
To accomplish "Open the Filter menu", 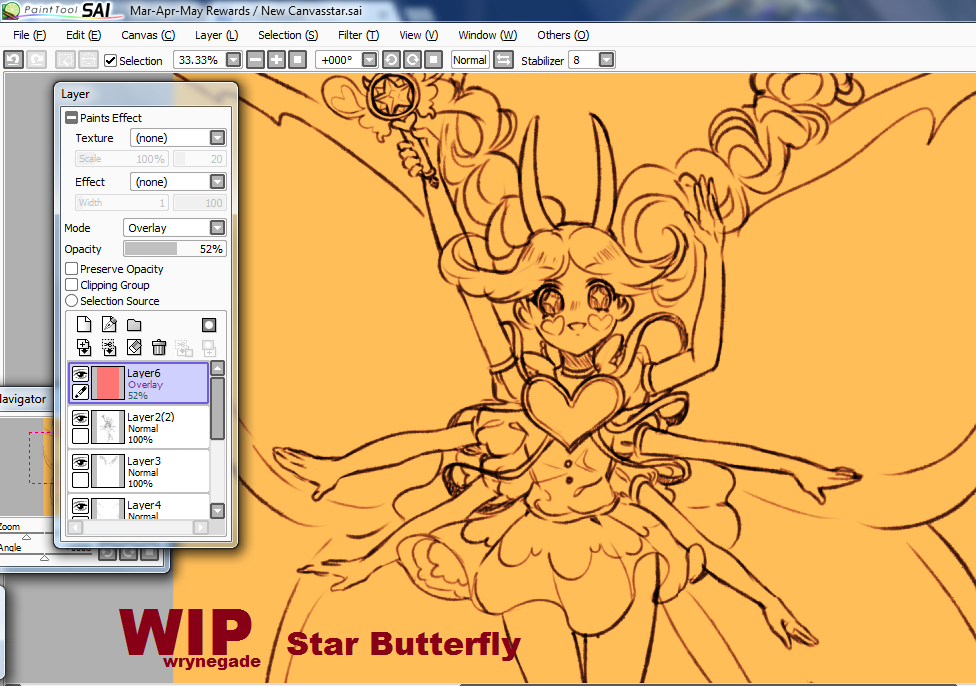I will 359,35.
